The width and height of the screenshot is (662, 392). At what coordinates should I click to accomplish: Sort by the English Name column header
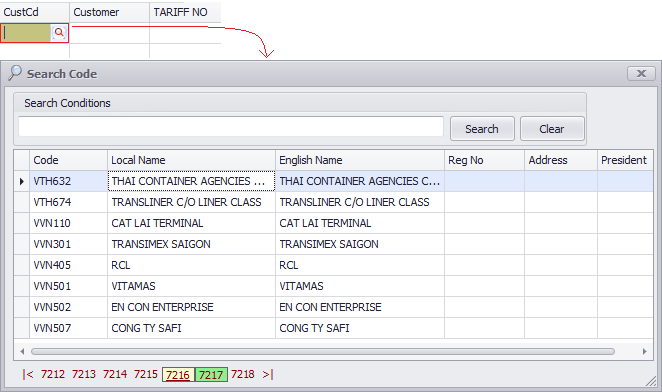tap(360, 160)
